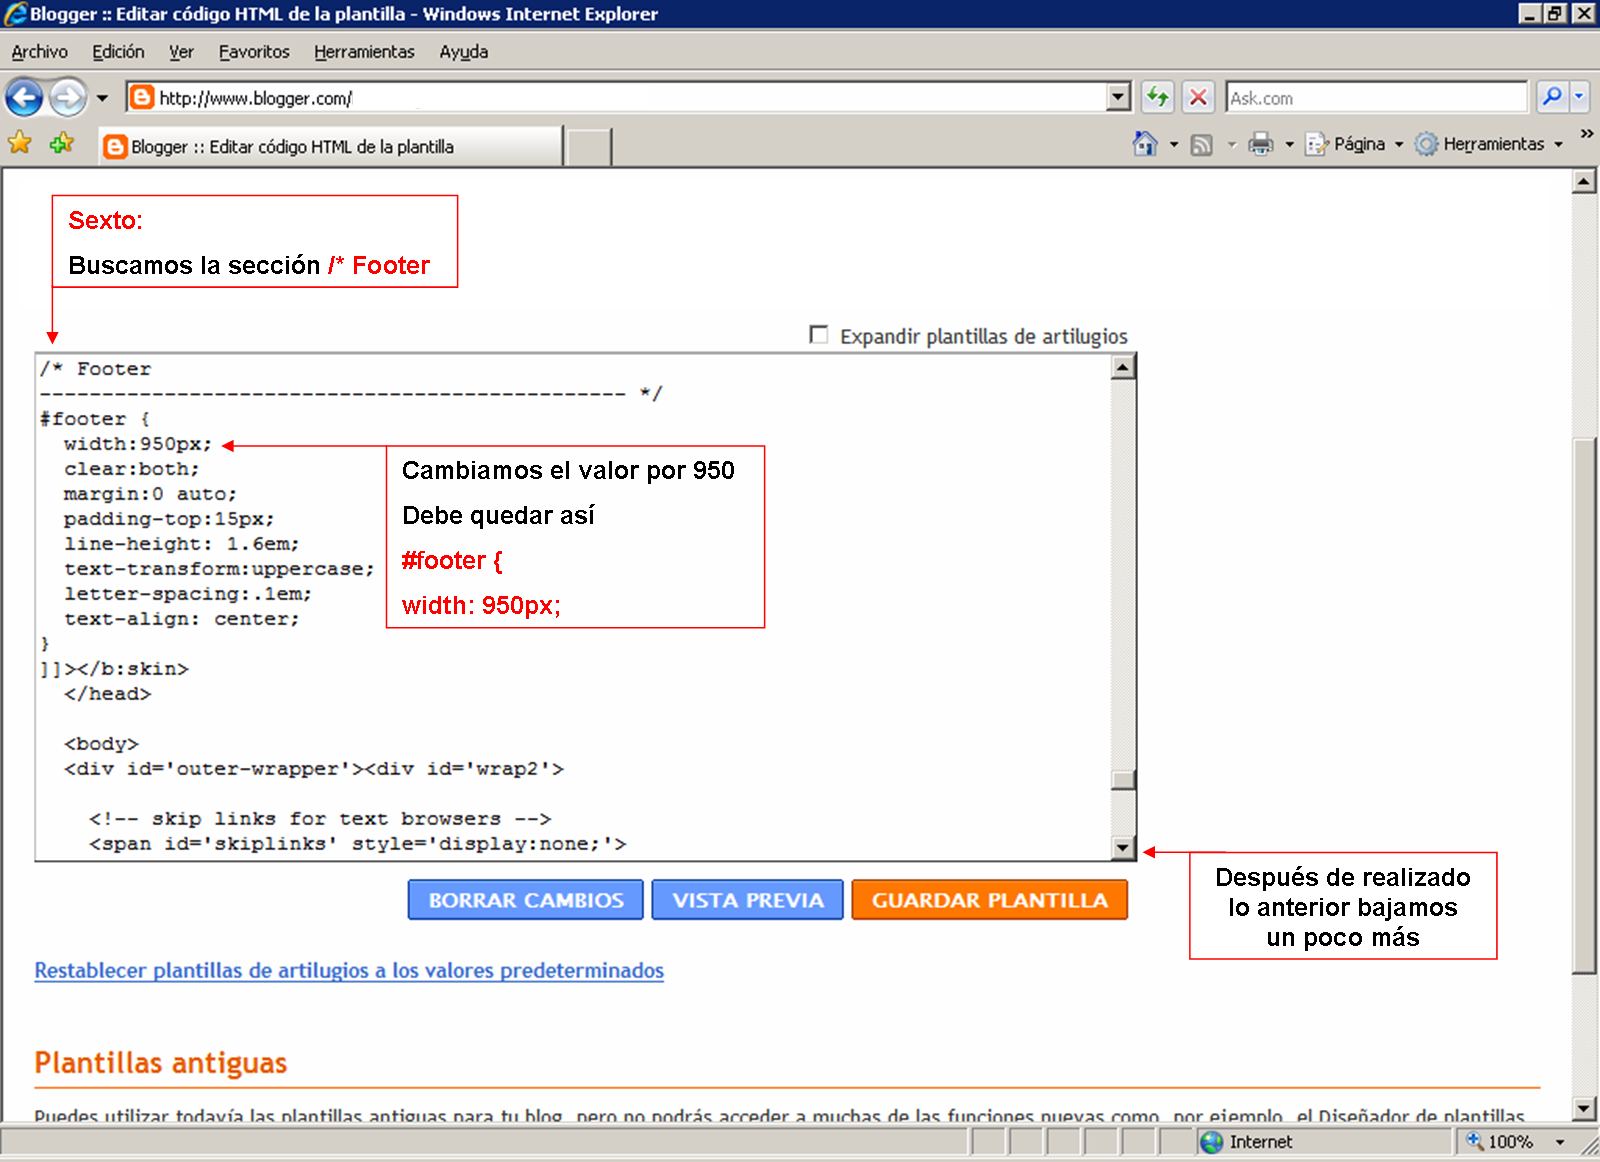Click the GUARDAR PLANTILLA button
The width and height of the screenshot is (1600, 1162).
(x=990, y=900)
